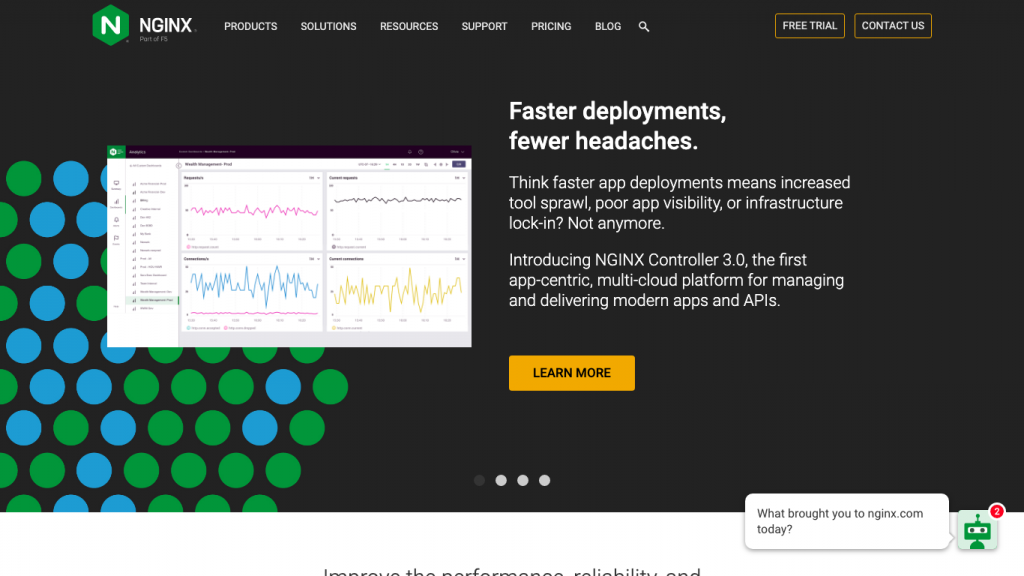The image size is (1024, 576).
Task: Click the LEARN MORE button
Action: [571, 373]
